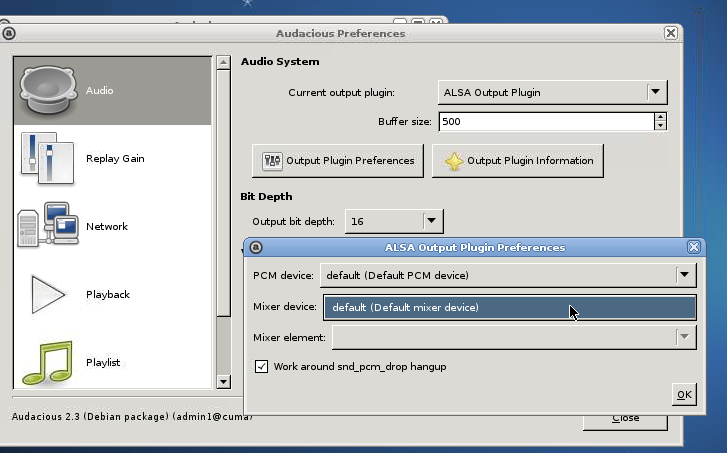This screenshot has width=727, height=453.
Task: Click the 'Bit Depth' heading
Action: coord(266,197)
